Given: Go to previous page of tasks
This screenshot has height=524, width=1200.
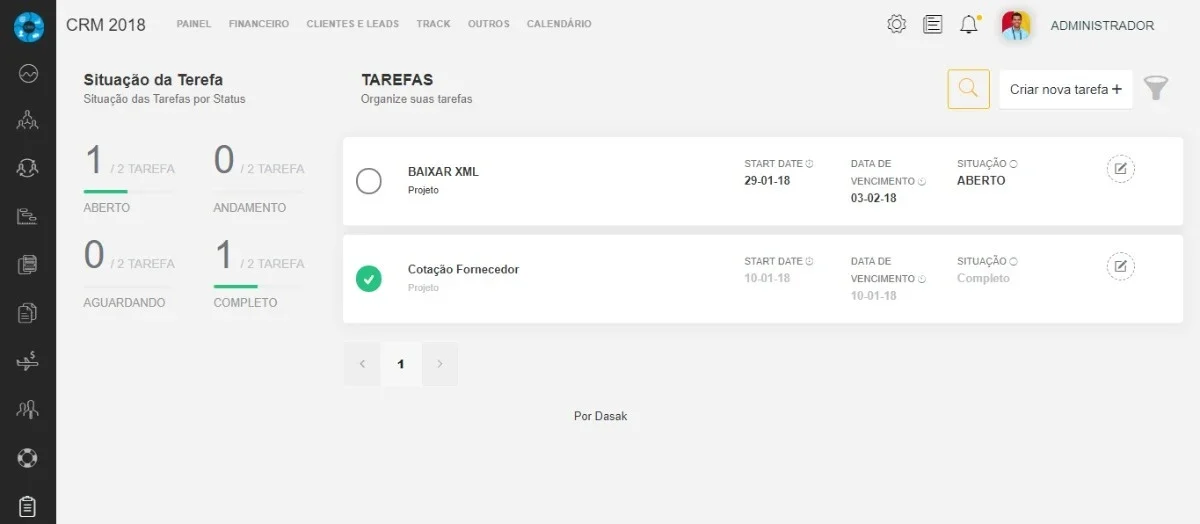Looking at the screenshot, I should [362, 364].
